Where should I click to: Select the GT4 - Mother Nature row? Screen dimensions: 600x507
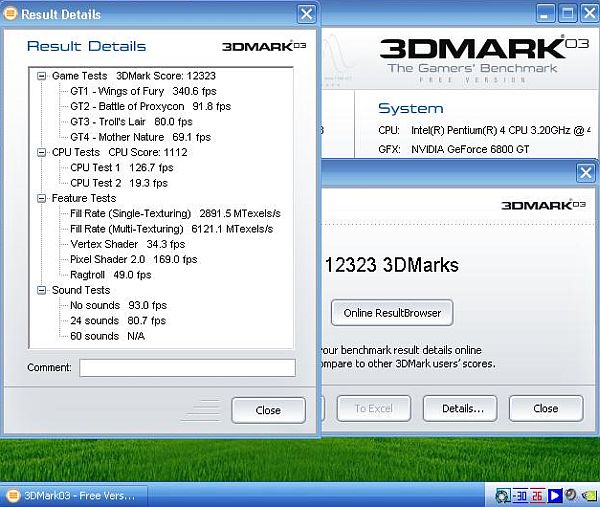[140, 137]
